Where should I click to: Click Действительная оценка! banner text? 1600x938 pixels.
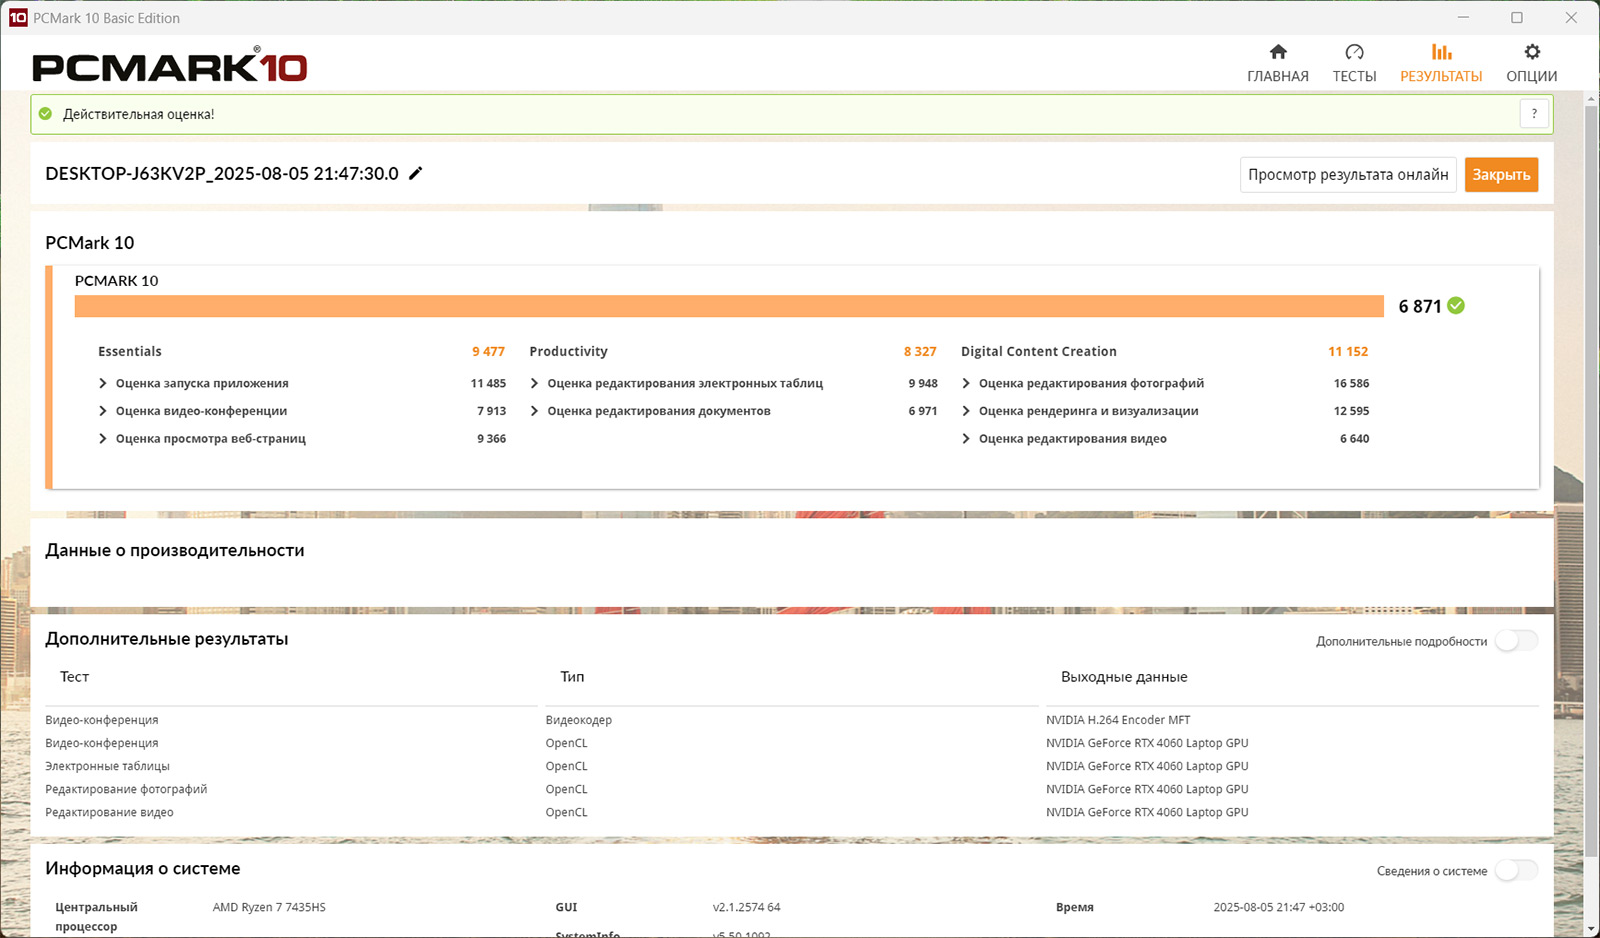point(139,114)
